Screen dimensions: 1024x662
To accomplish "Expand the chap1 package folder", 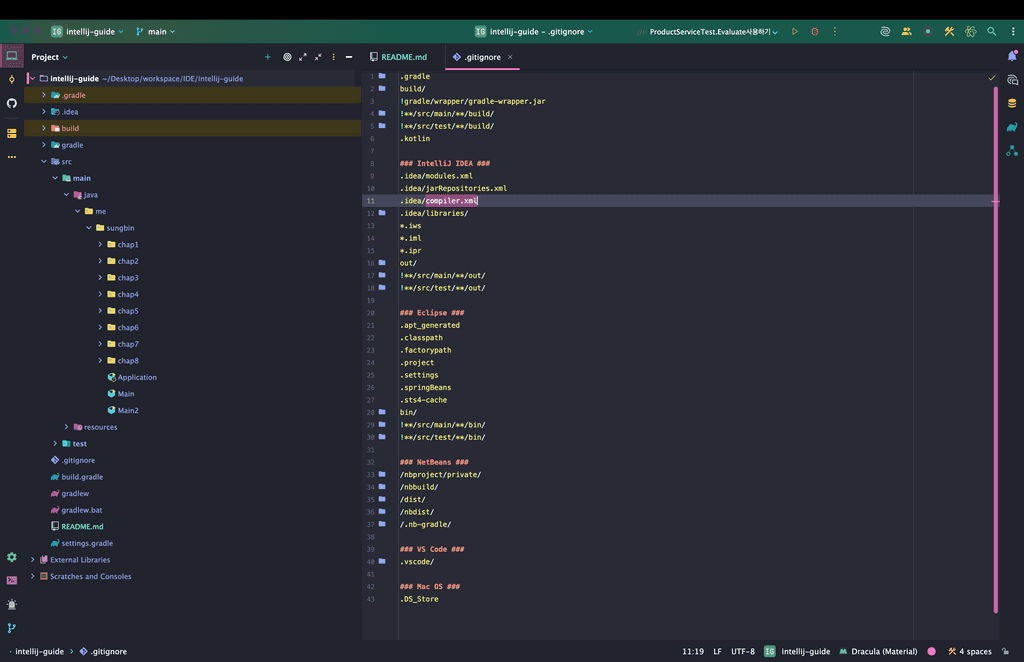I will point(100,245).
